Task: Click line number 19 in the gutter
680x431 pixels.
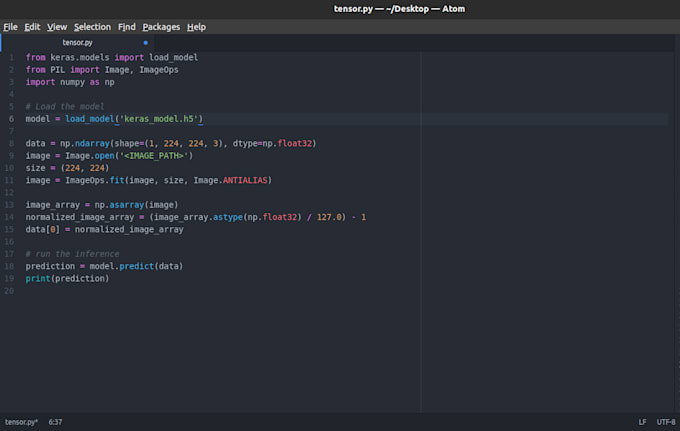Action: 10,278
